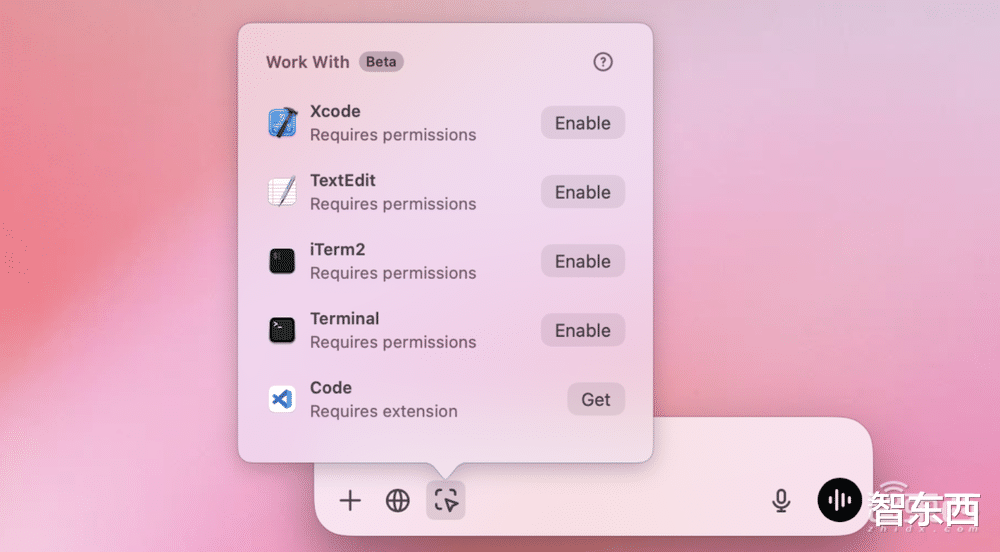This screenshot has height=552, width=1000.
Task: Start voice mode with the waveform button
Action: point(839,500)
